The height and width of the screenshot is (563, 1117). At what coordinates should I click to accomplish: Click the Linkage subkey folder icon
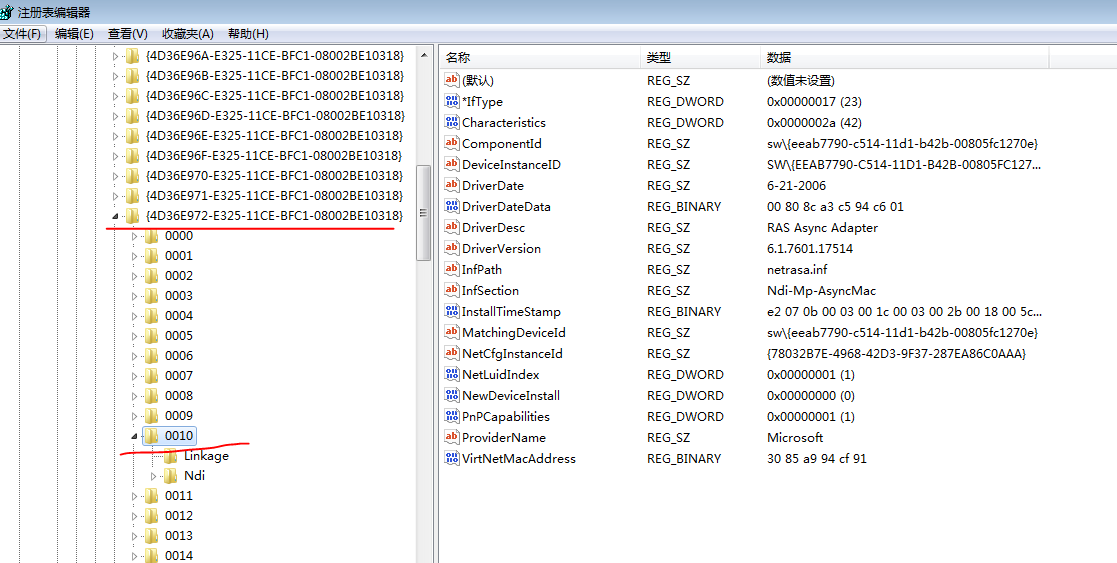click(171, 456)
